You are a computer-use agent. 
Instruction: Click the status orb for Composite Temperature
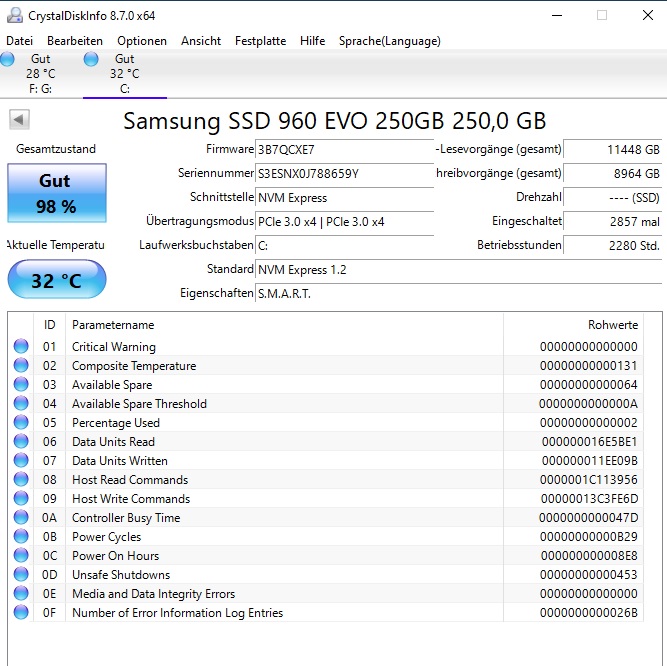pos(21,365)
